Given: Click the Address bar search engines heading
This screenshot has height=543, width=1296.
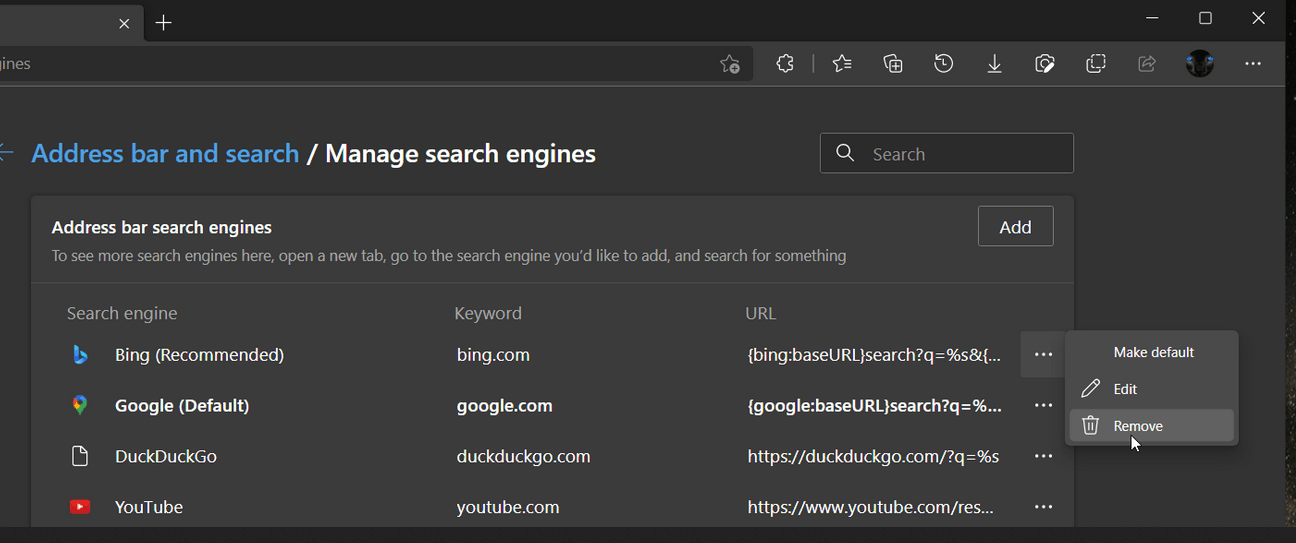Looking at the screenshot, I should [162, 227].
